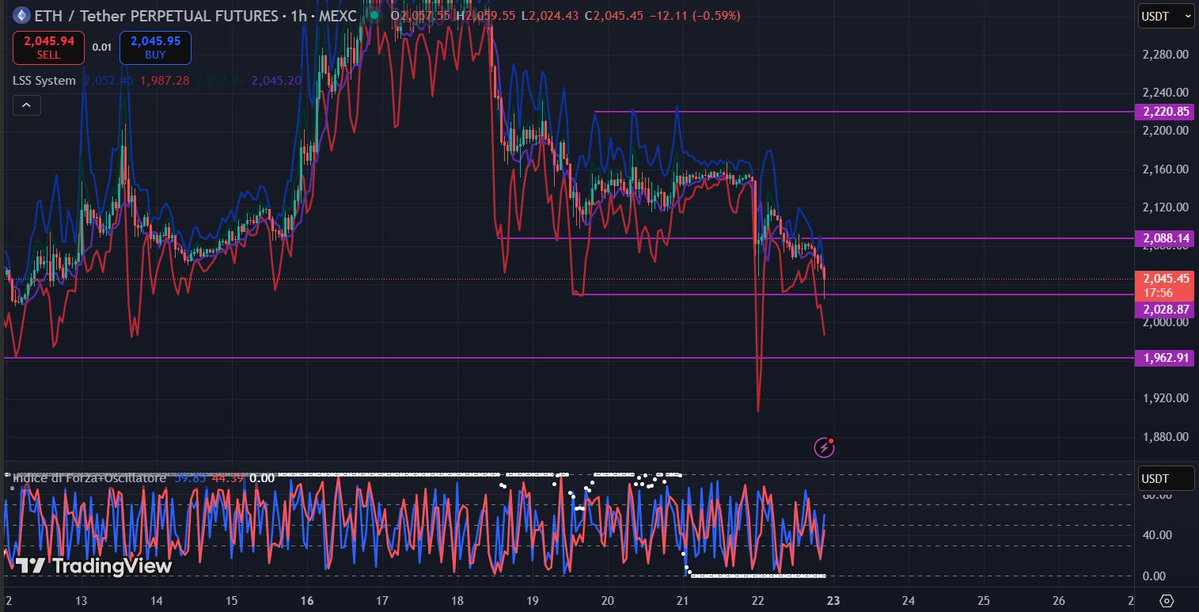Select the LSS System indicator legend
The image size is (1199, 612).
tap(44, 80)
